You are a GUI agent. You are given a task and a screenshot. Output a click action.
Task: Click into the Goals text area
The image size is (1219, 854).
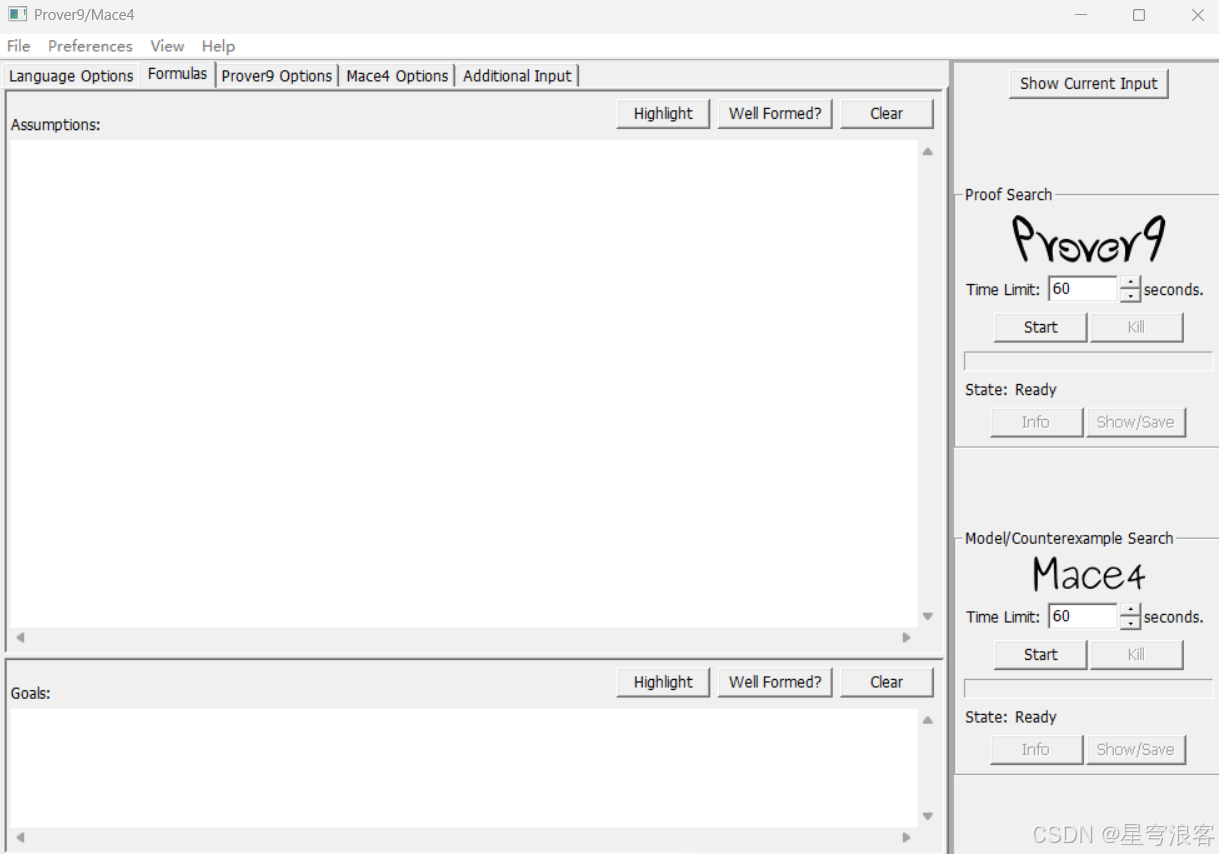point(463,768)
